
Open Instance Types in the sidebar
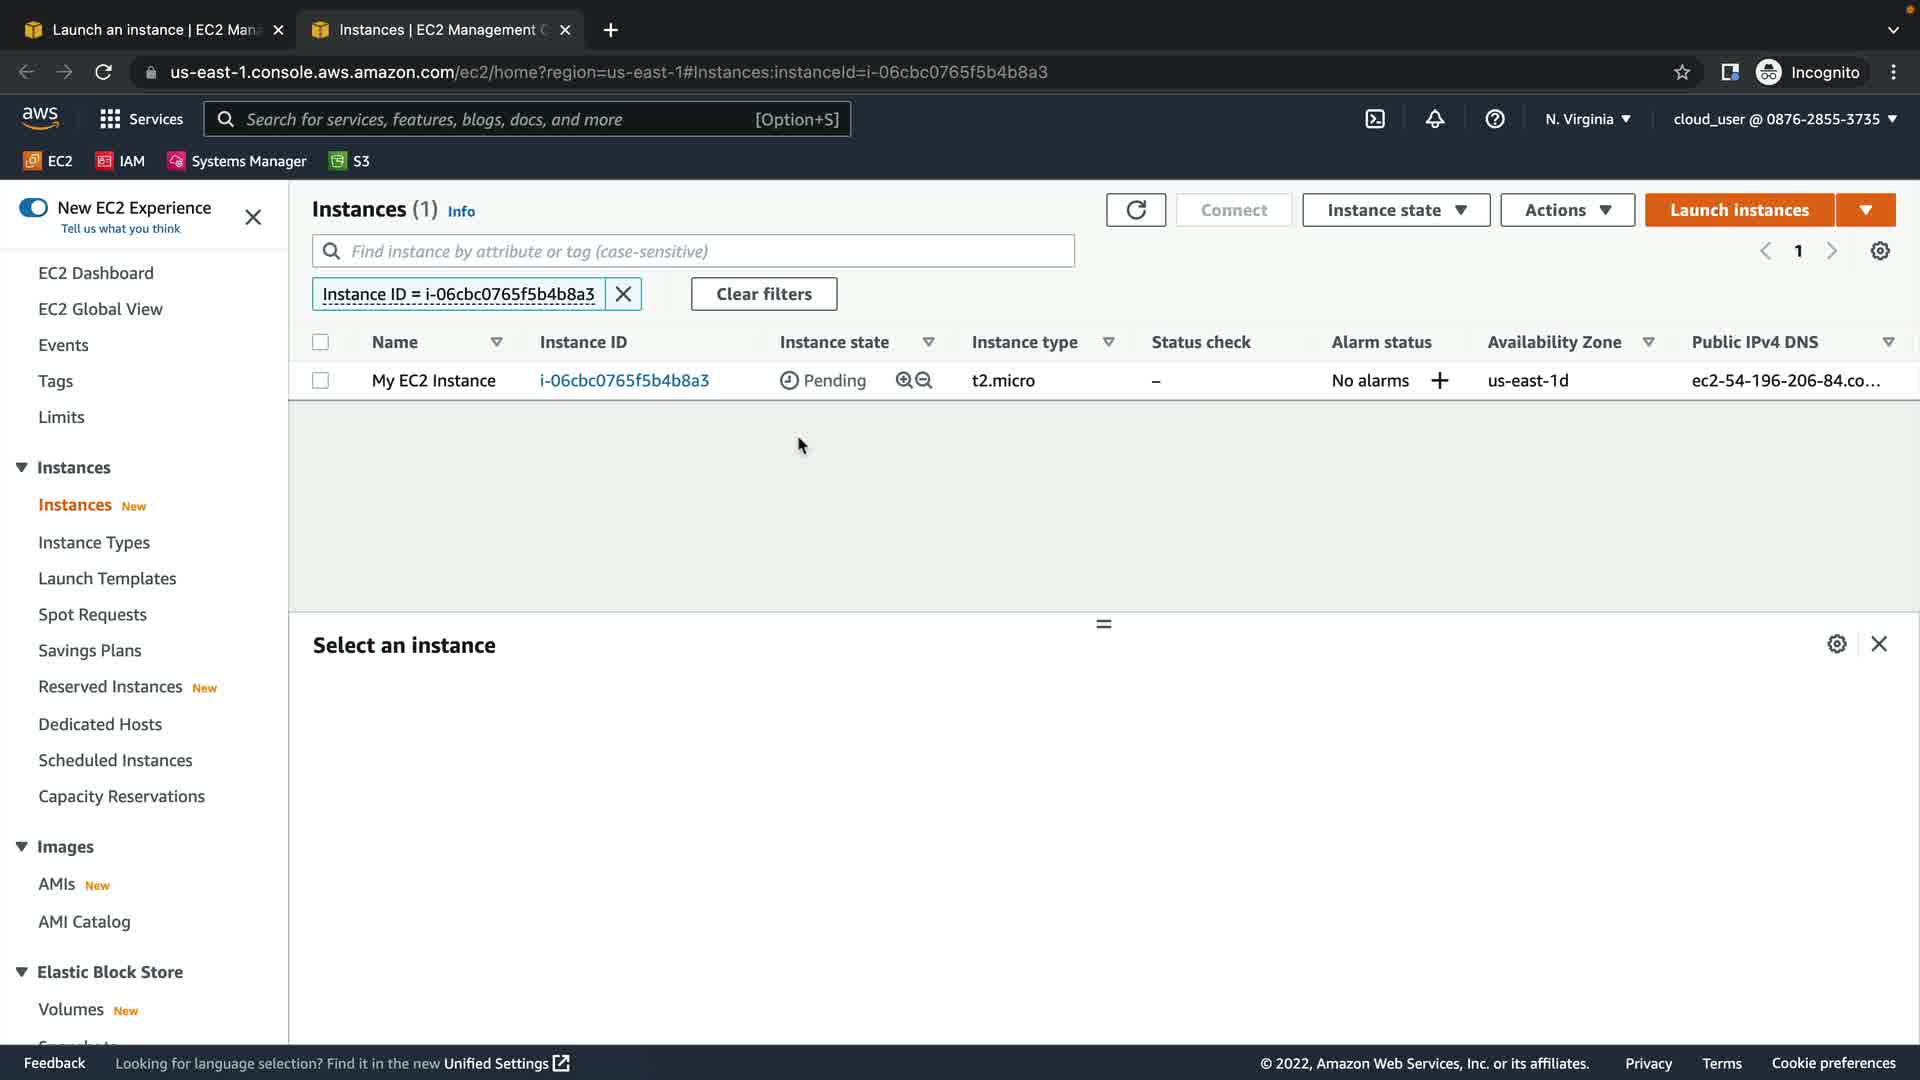pos(94,542)
